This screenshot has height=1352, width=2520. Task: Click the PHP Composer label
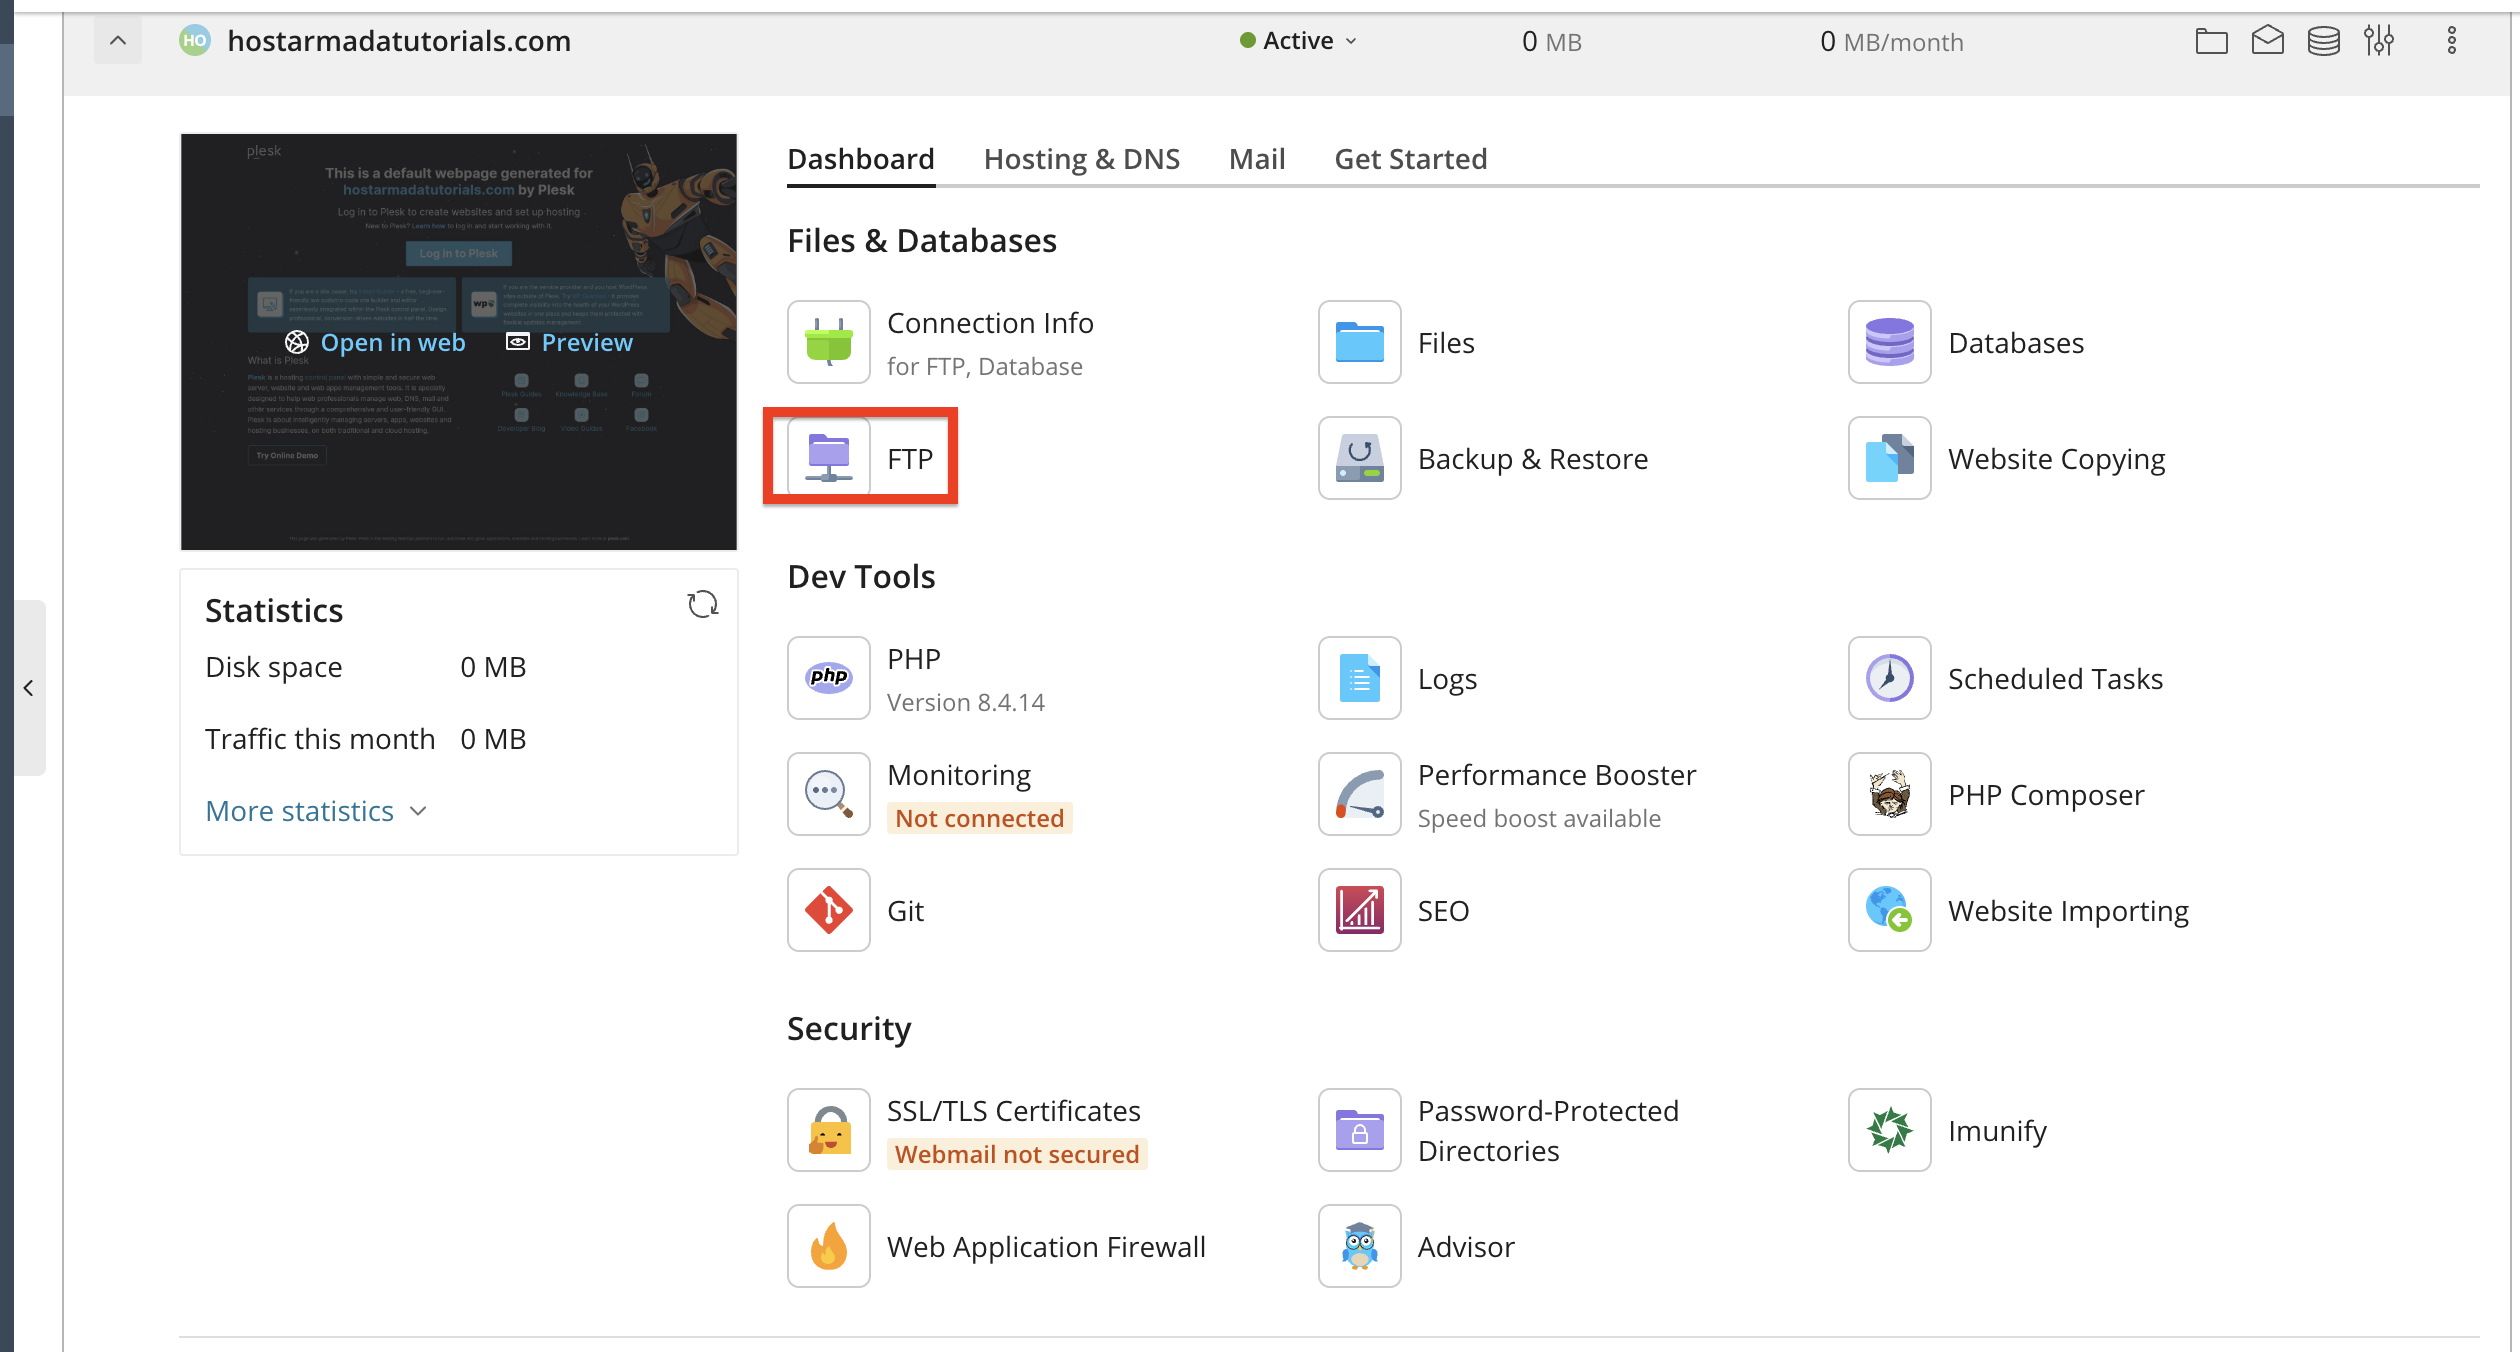point(2047,795)
